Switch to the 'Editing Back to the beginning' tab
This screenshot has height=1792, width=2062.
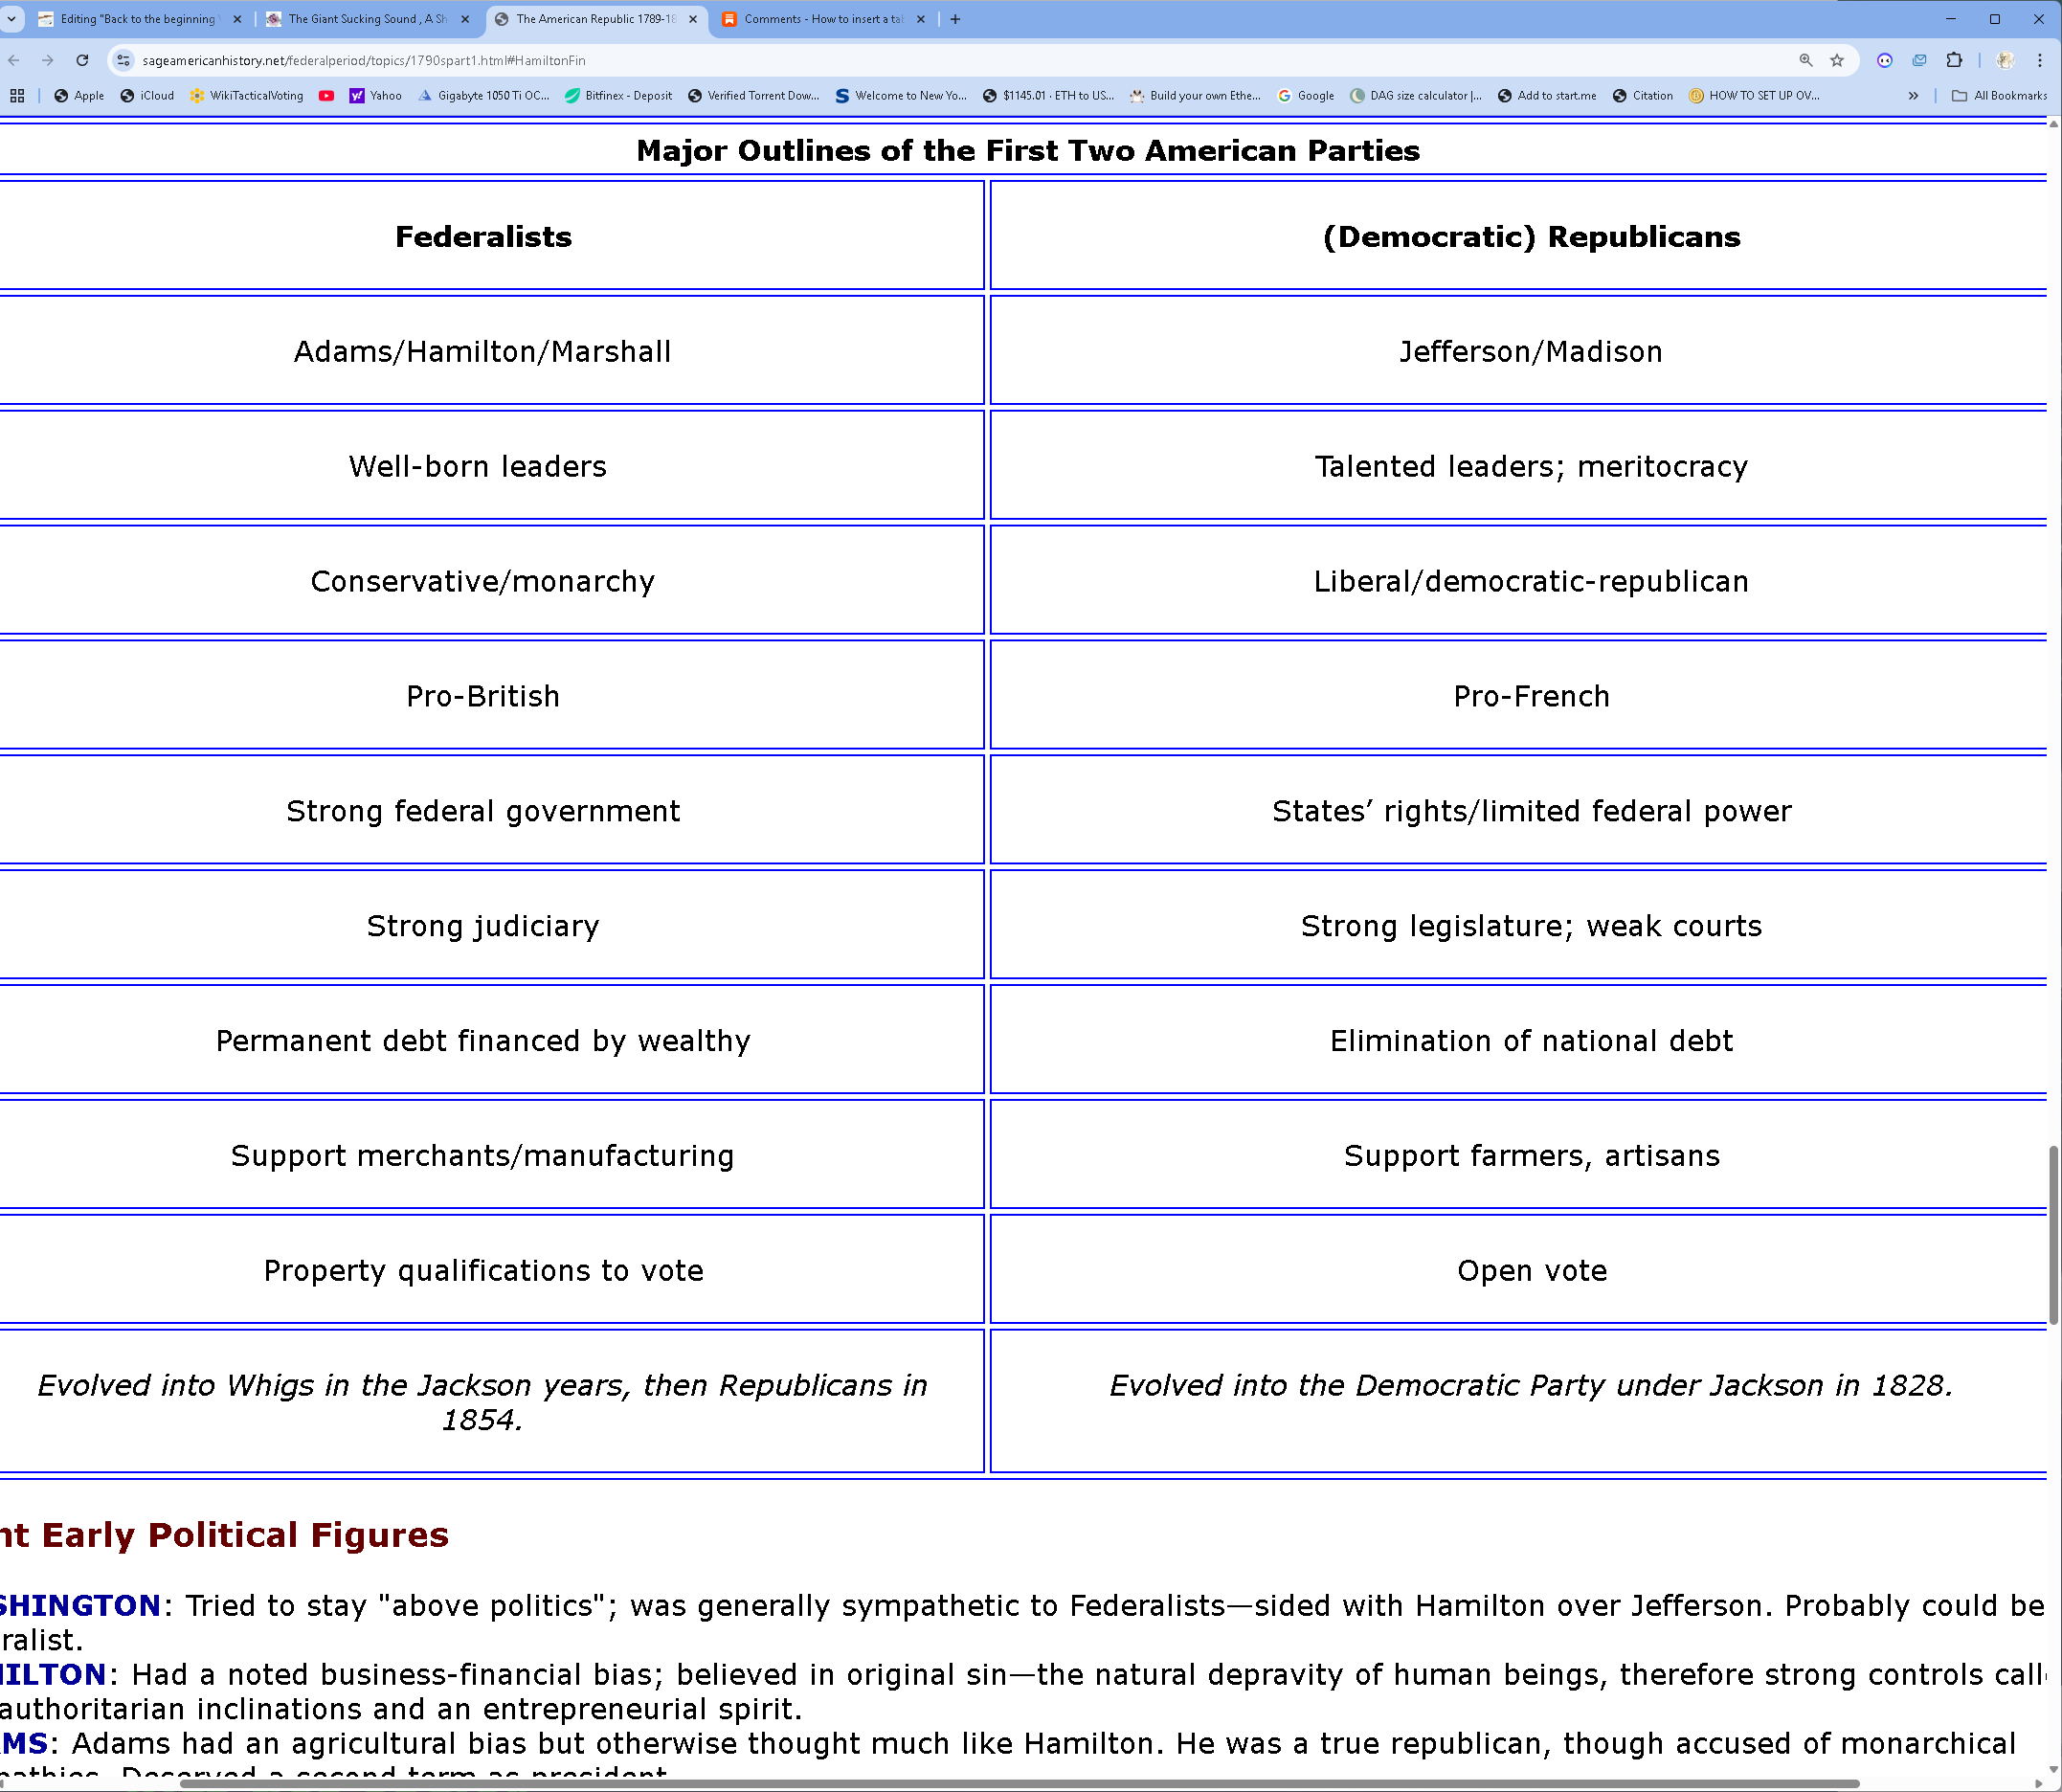point(139,19)
